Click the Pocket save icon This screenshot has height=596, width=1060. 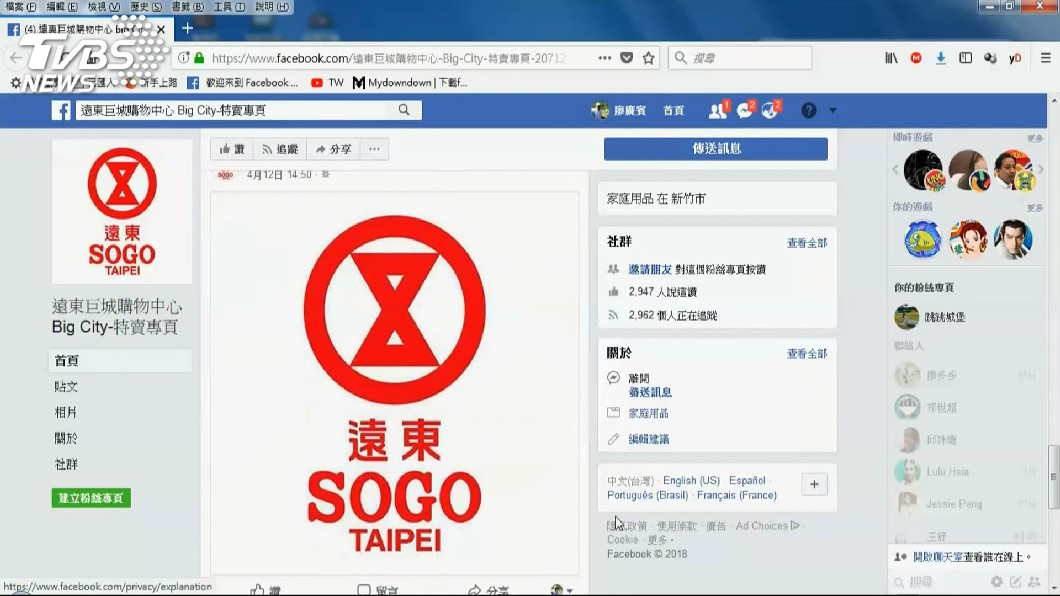click(x=627, y=58)
